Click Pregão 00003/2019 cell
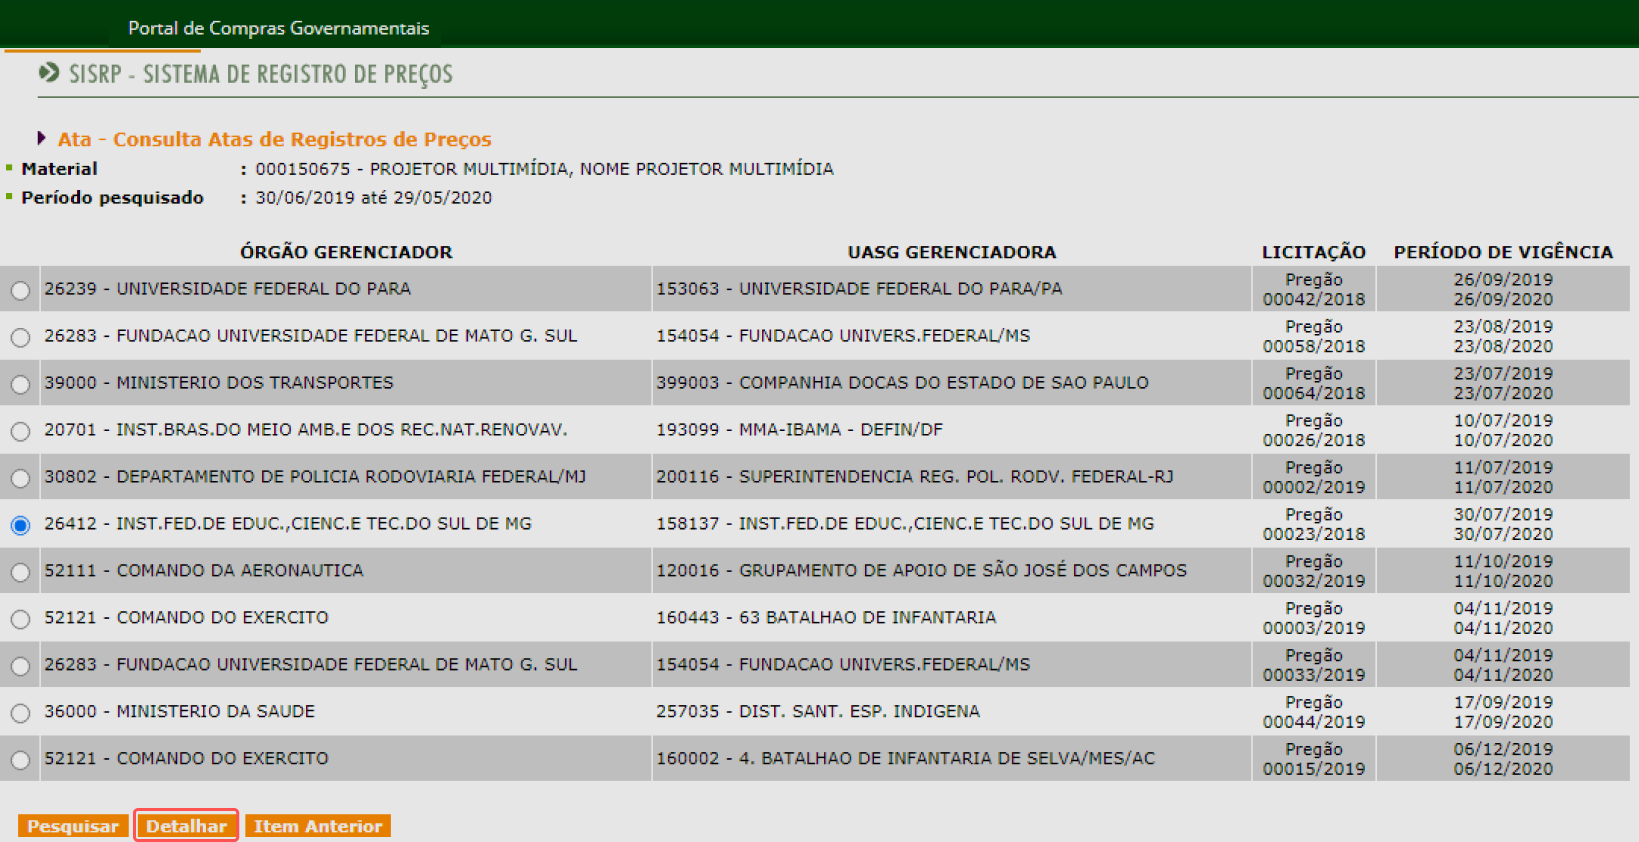The height and width of the screenshot is (842, 1639). coord(1314,618)
